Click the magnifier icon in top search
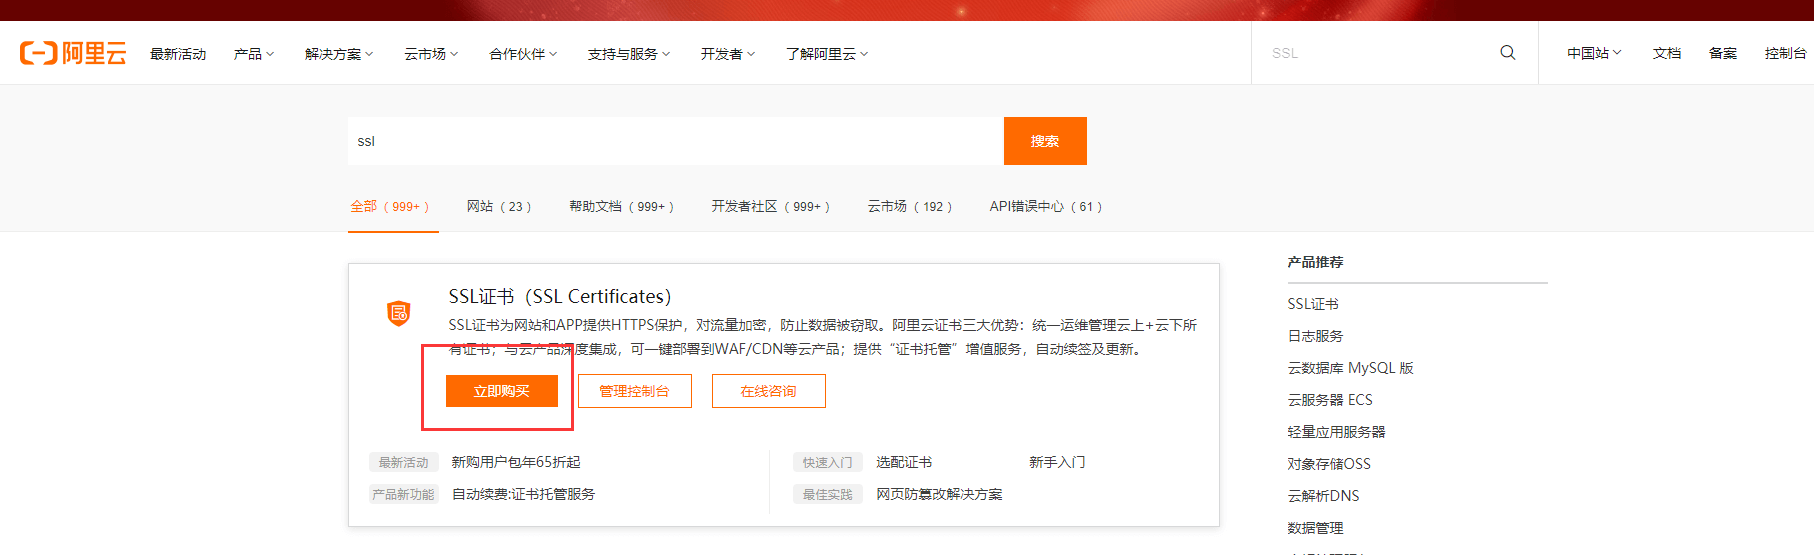Viewport: 1814px width, 555px height. pyautogui.click(x=1508, y=53)
